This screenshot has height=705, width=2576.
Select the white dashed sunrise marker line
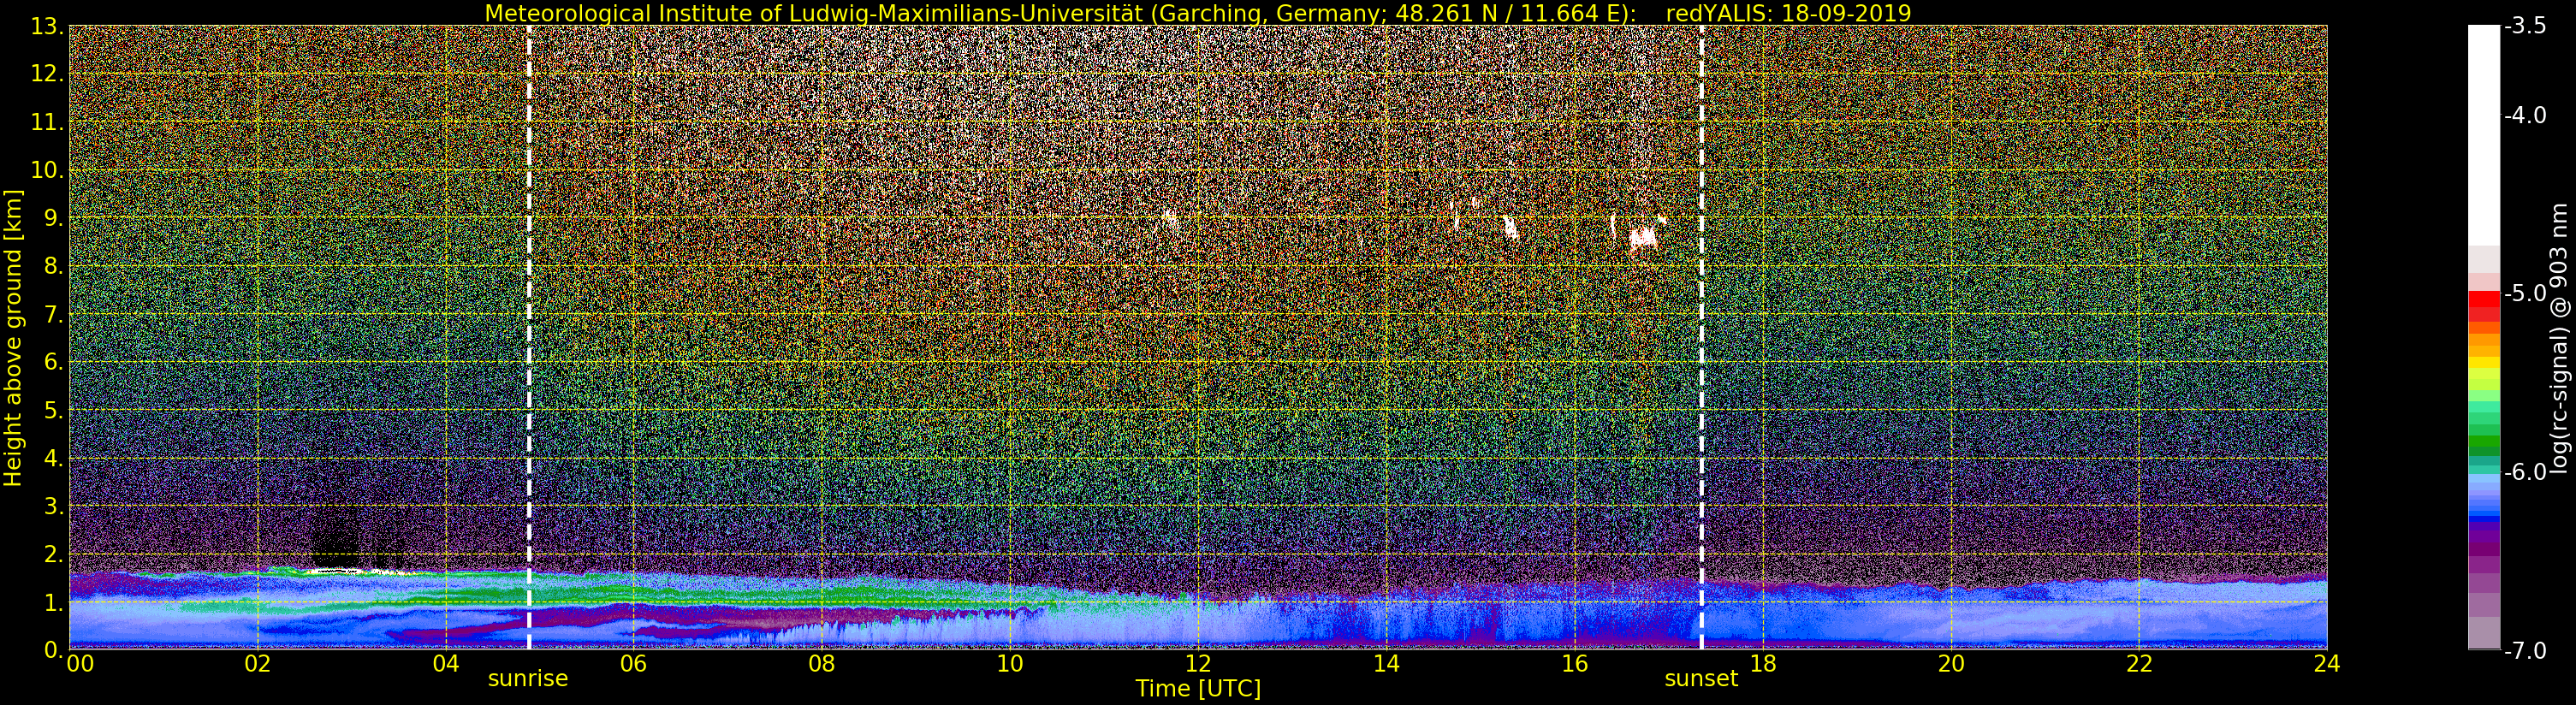[x=529, y=337]
